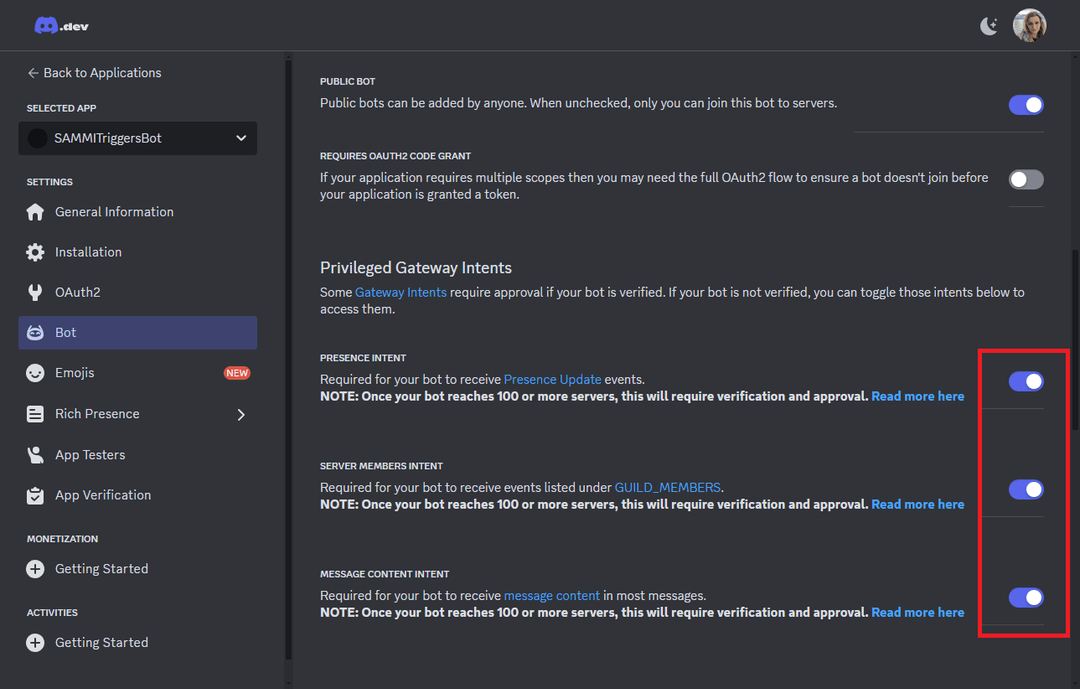Click the Activities Getting Started plus icon
1080x689 pixels.
click(x=35, y=643)
